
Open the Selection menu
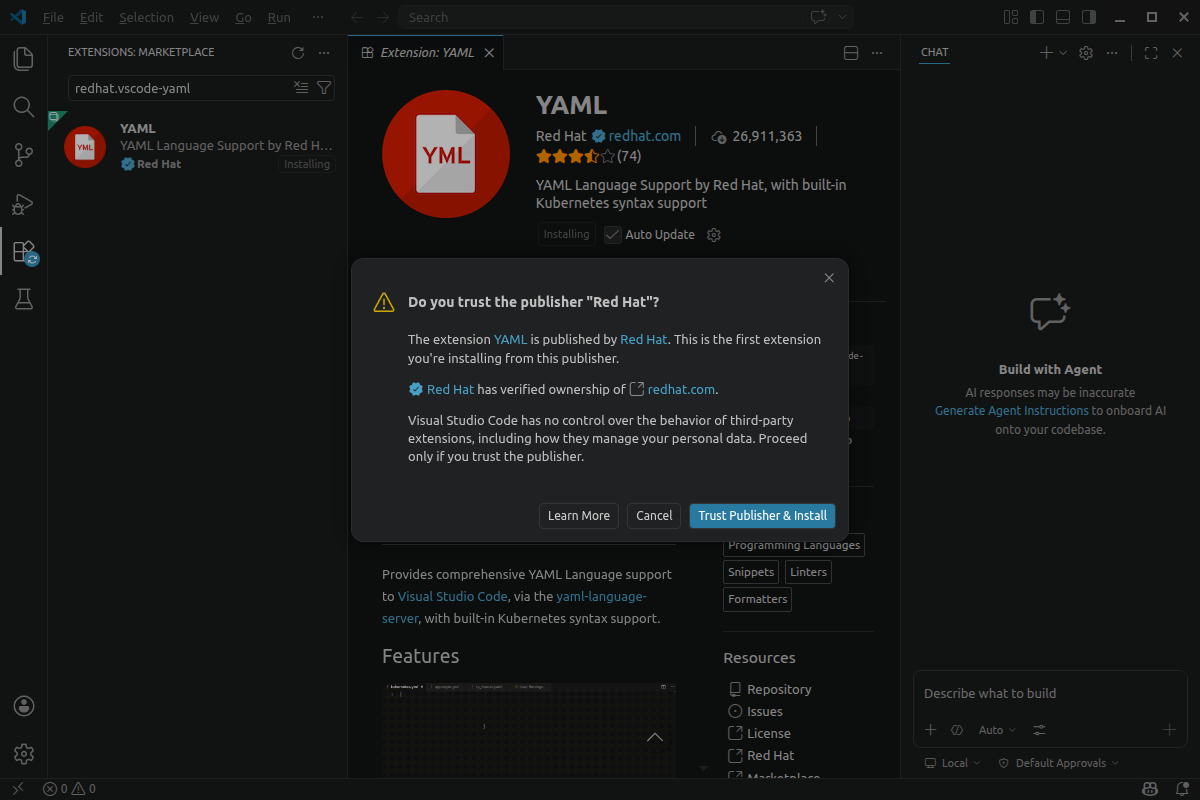[146, 17]
